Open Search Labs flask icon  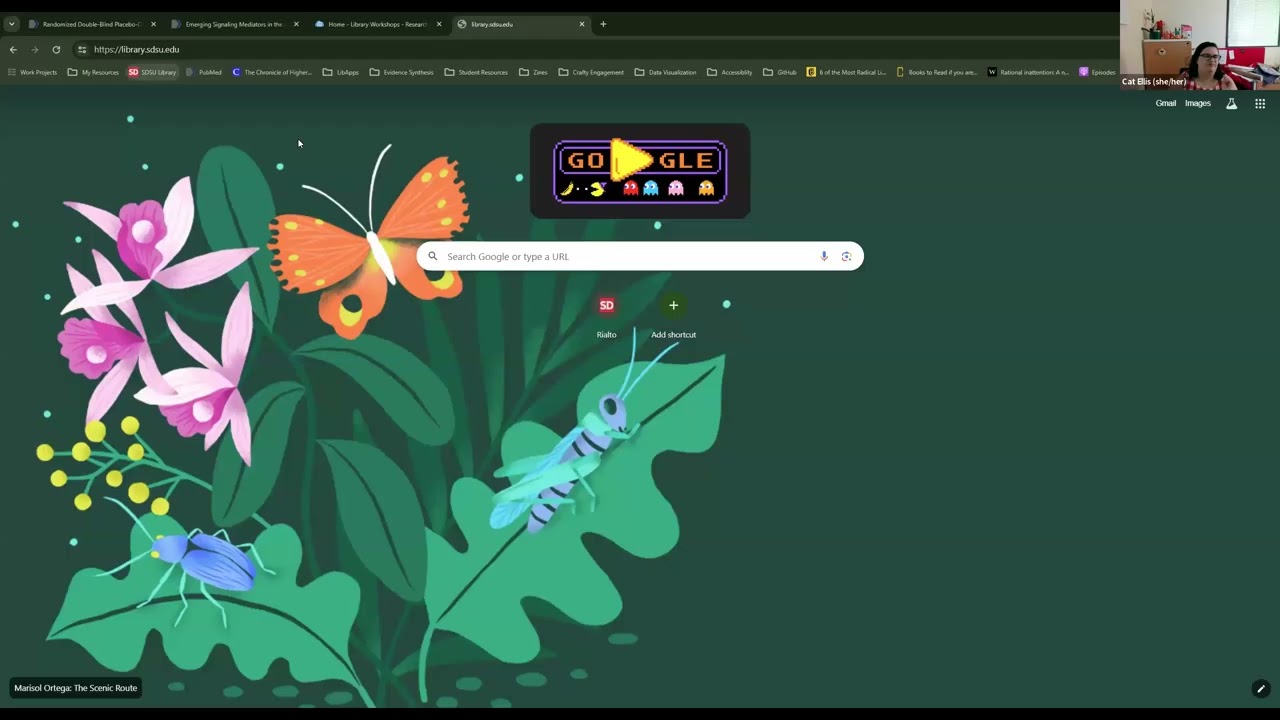(1231, 103)
